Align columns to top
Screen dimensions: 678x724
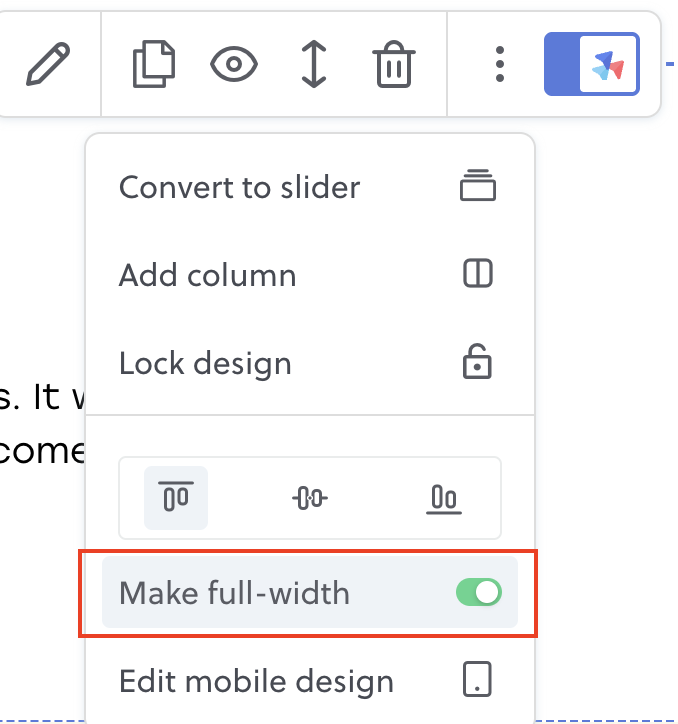(x=176, y=498)
